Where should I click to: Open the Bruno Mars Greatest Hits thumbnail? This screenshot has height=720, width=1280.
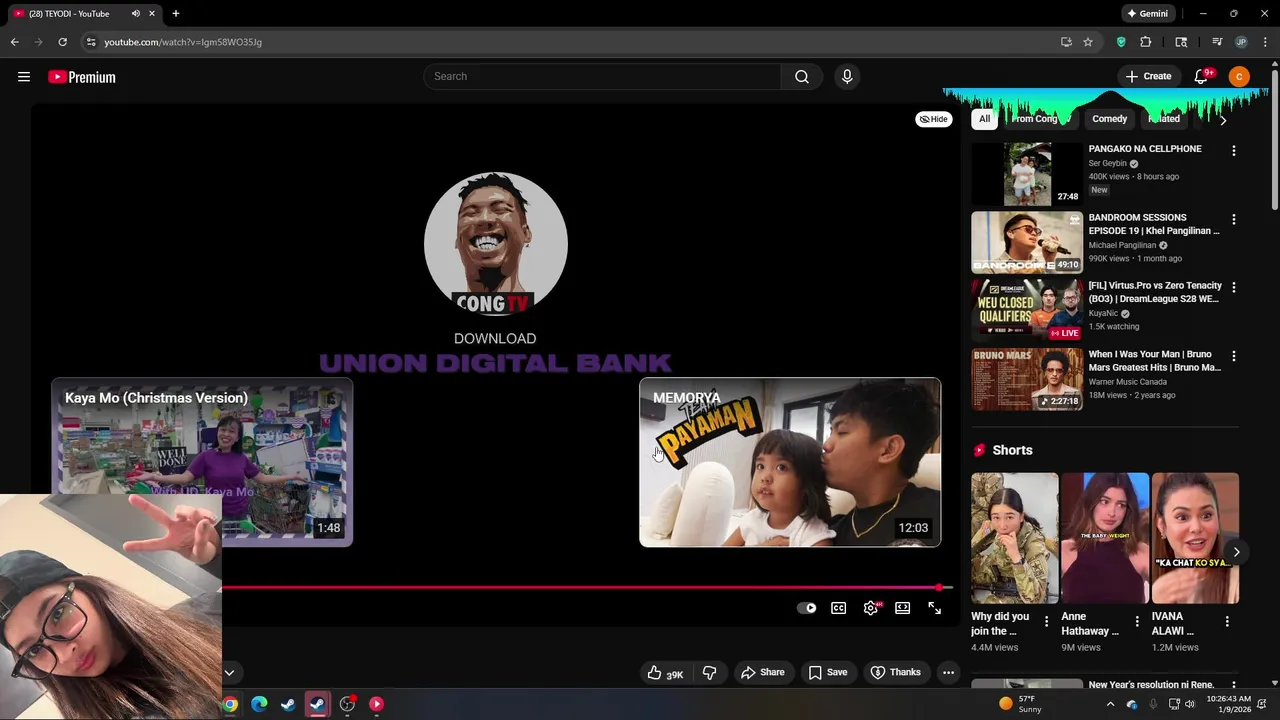[1027, 379]
